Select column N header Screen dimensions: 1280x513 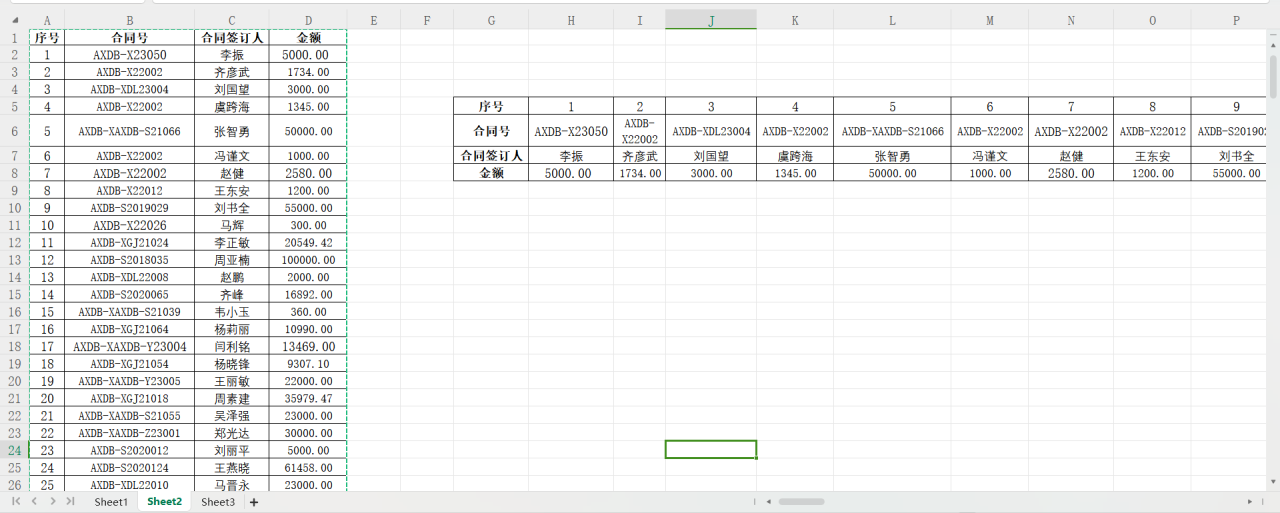(1071, 20)
